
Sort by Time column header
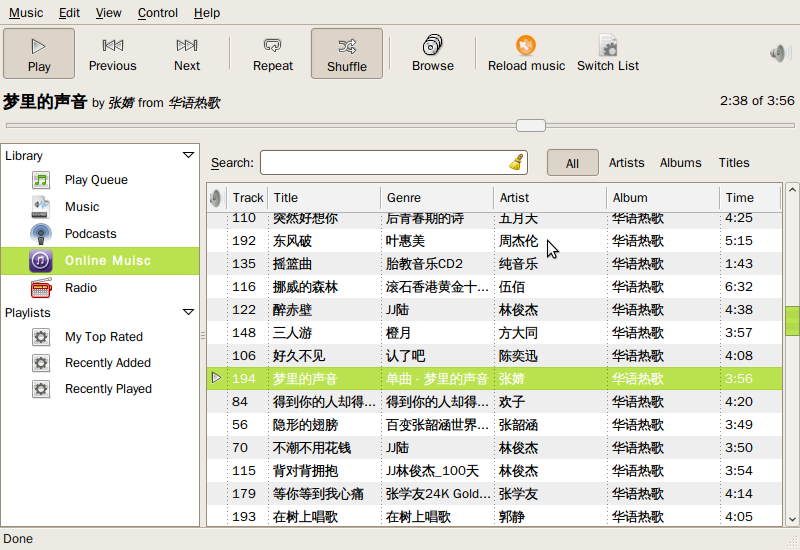coord(750,198)
